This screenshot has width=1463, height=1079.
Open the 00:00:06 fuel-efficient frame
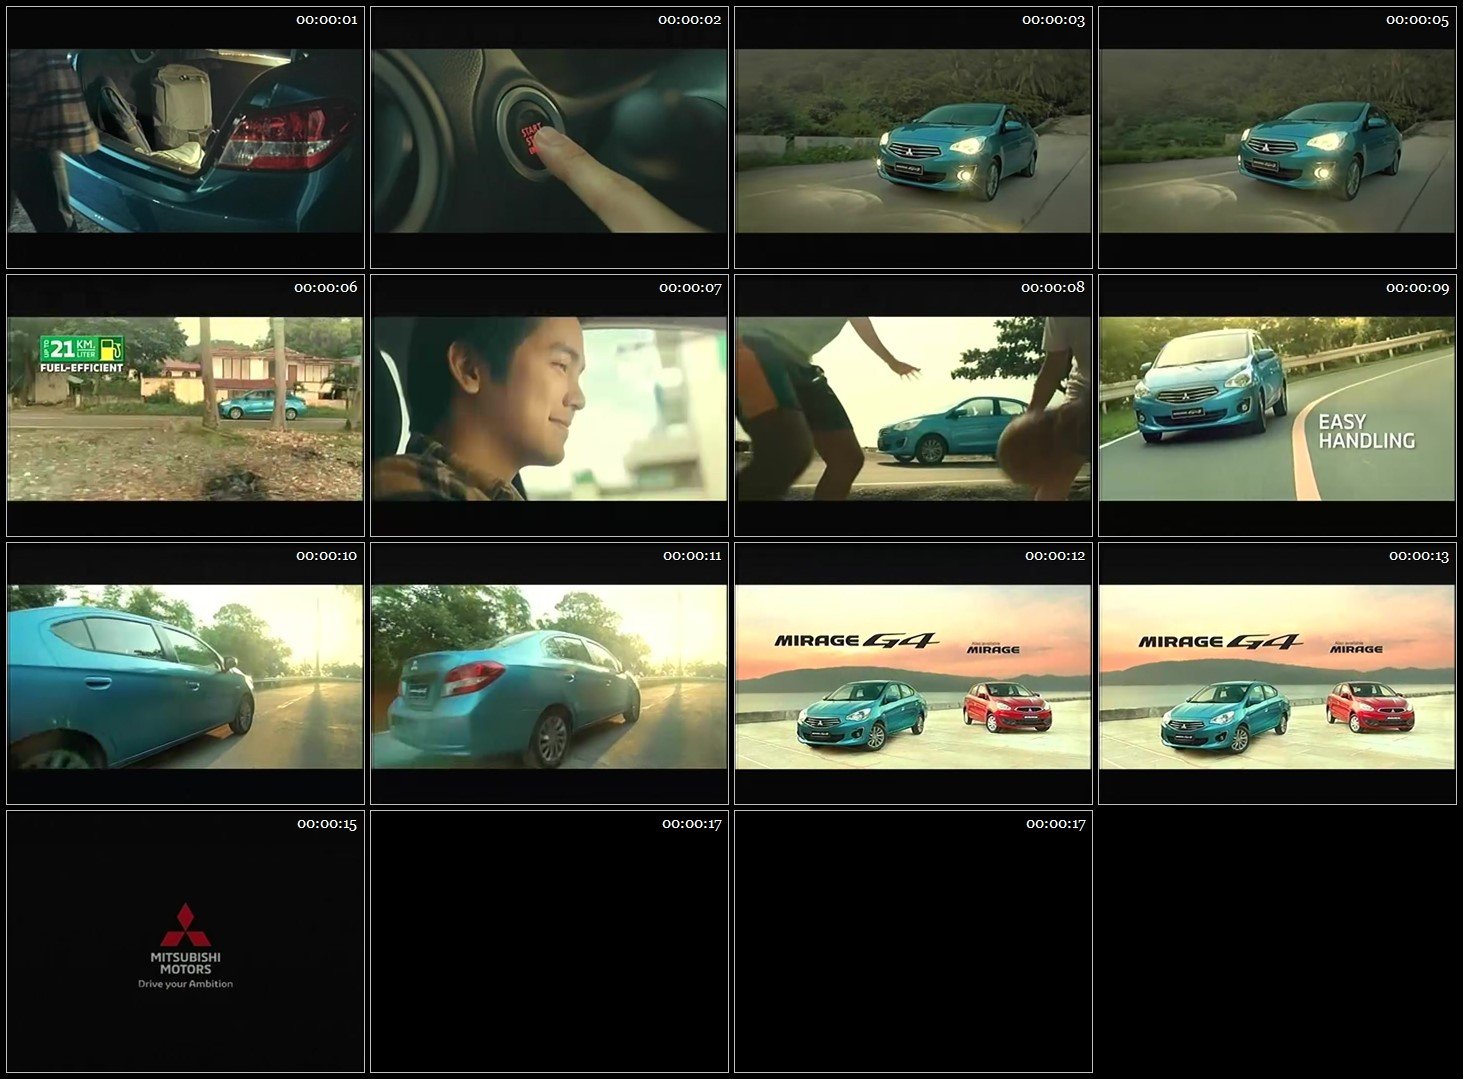(185, 405)
